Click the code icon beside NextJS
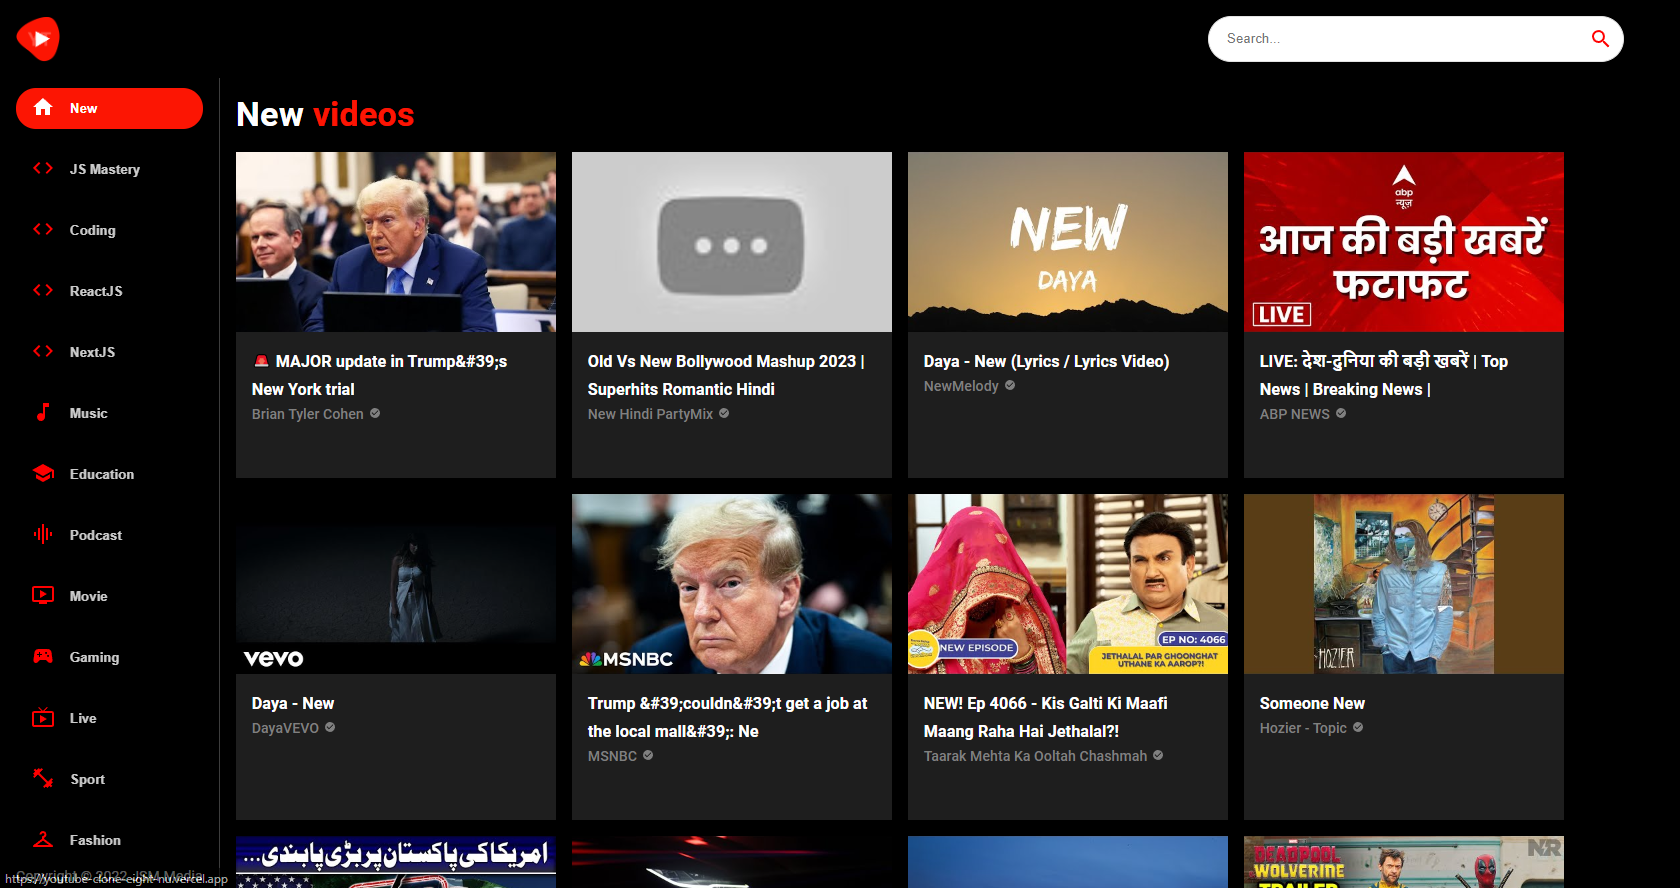The width and height of the screenshot is (1680, 888). coord(43,352)
